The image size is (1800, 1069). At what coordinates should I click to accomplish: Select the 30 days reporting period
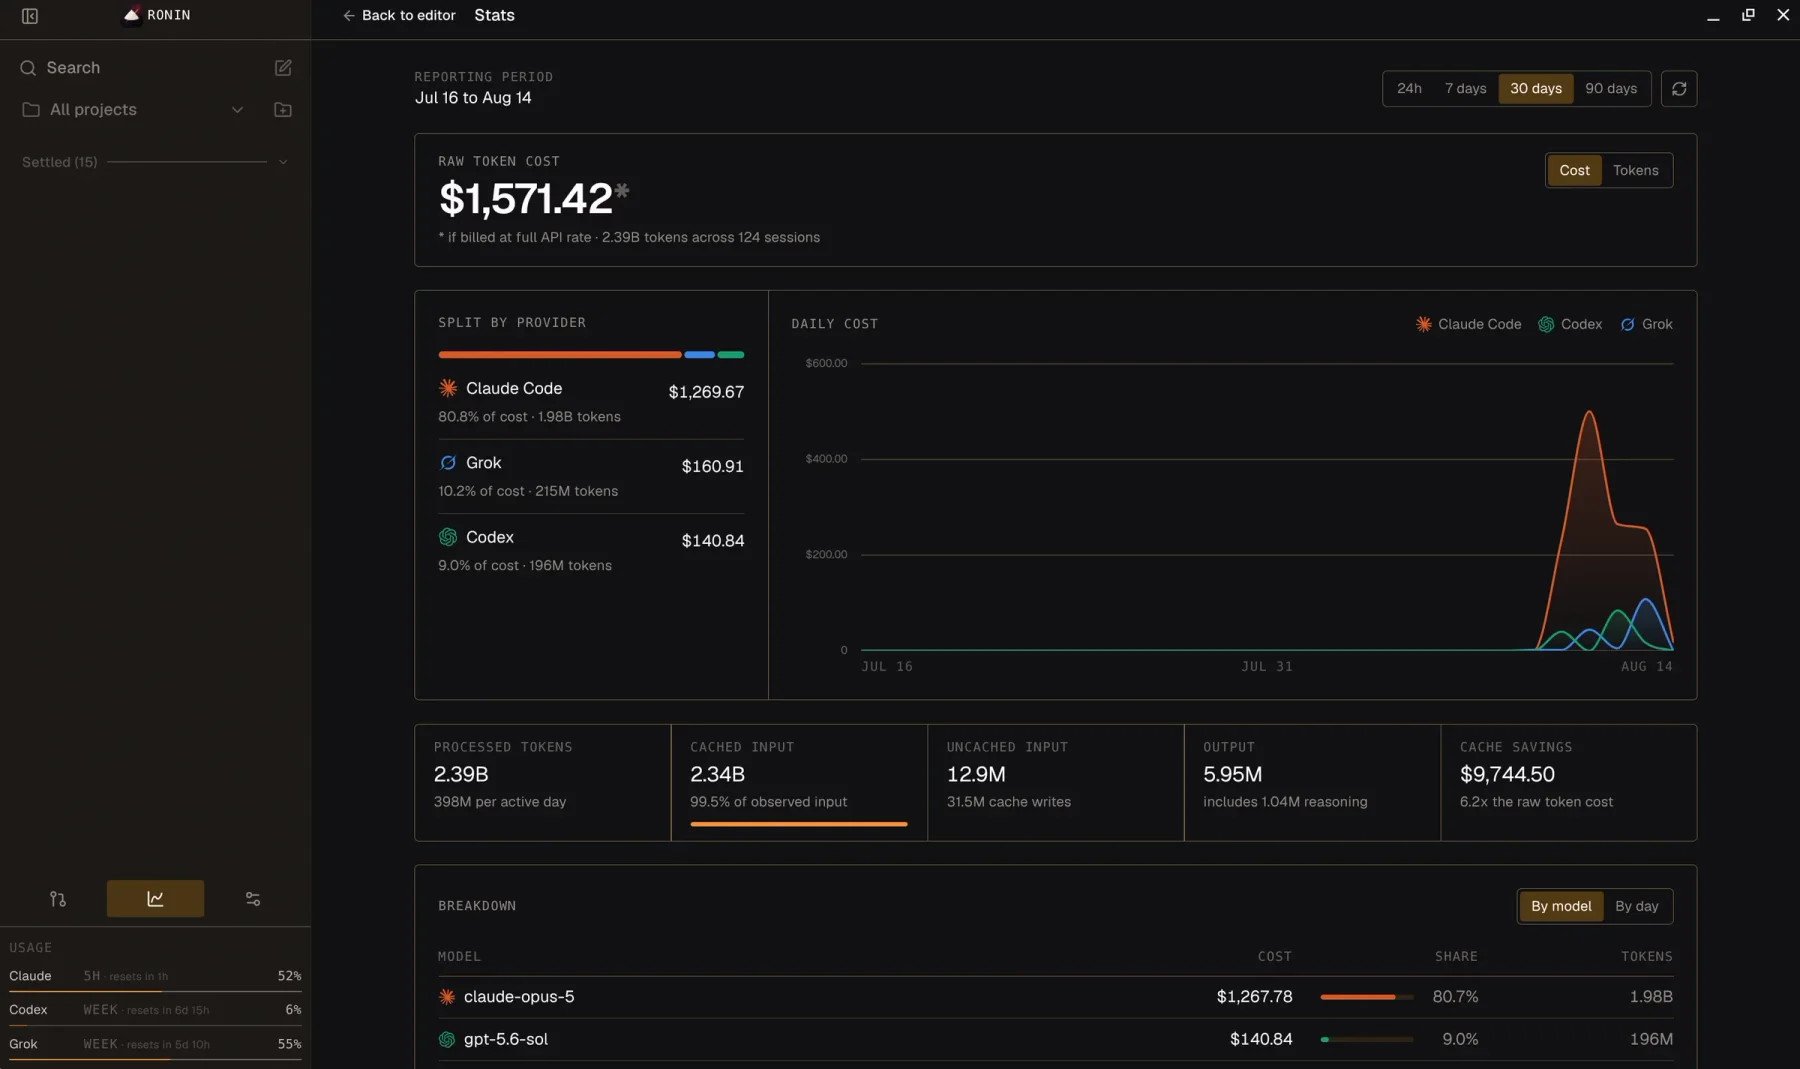(1535, 89)
